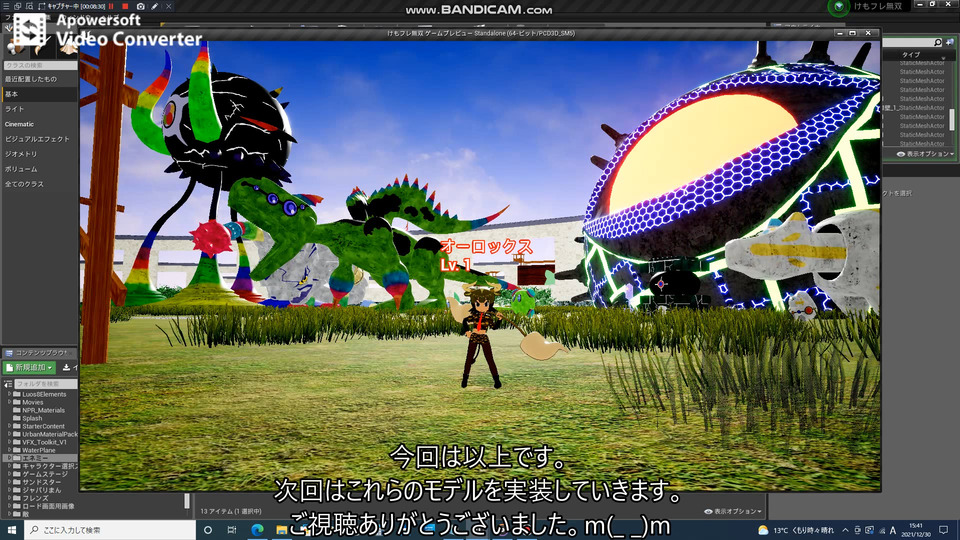Open the weather widget showing 13°C
The image size is (960, 540).
click(796, 530)
